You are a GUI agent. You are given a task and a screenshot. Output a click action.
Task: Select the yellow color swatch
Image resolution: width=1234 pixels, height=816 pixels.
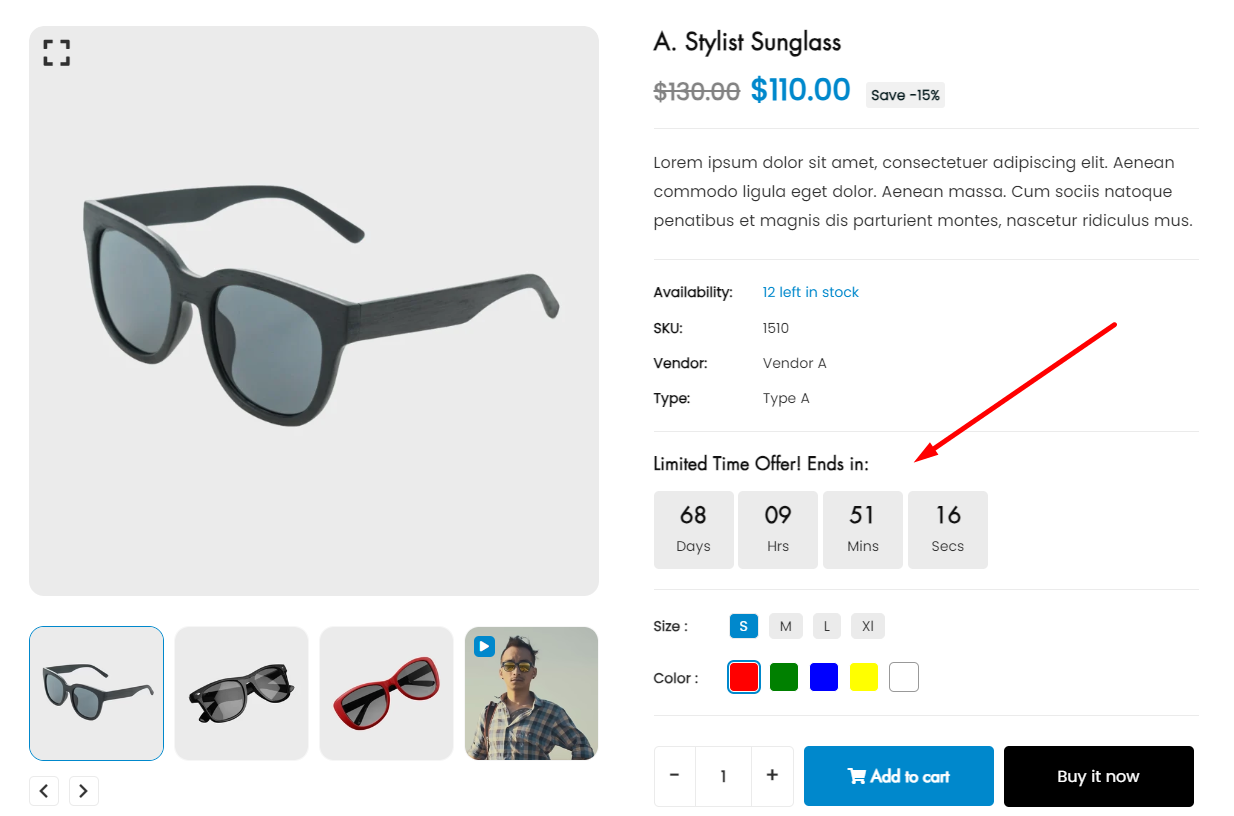864,677
